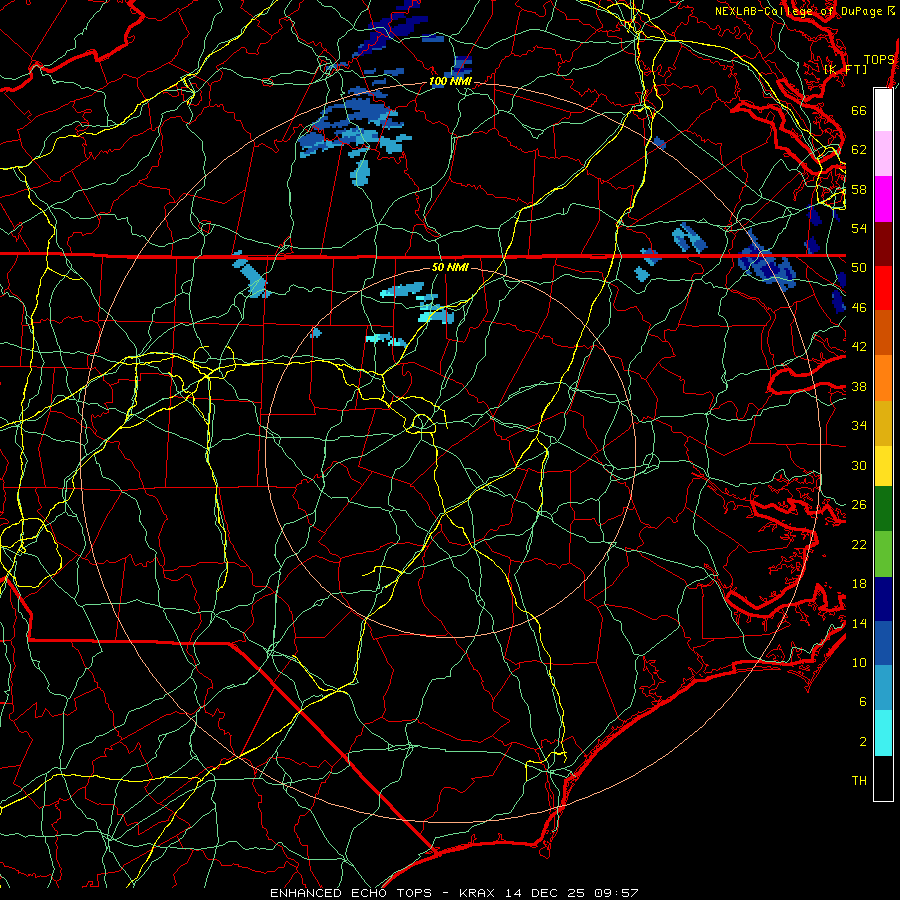Click the "2" legend value
Screen dimensions: 900x900
[x=863, y=742]
